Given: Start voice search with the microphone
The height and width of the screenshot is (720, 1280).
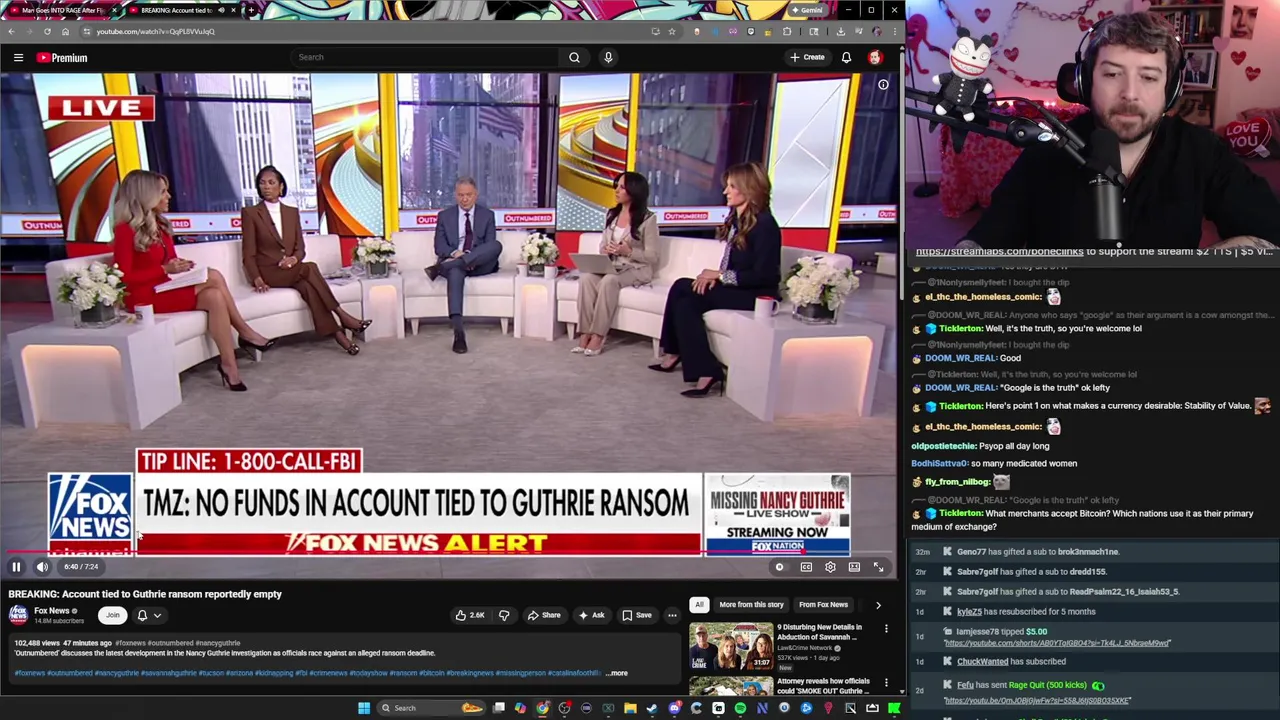Looking at the screenshot, I should (608, 57).
